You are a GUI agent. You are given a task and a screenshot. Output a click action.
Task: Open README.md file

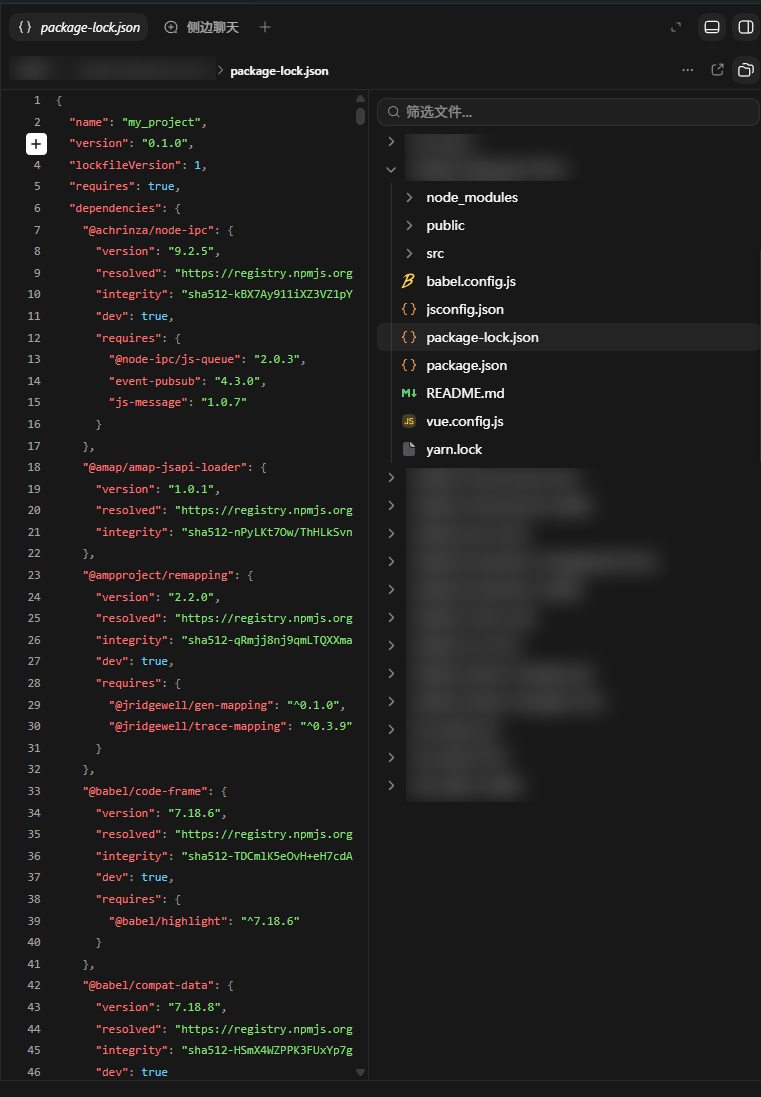coord(465,393)
